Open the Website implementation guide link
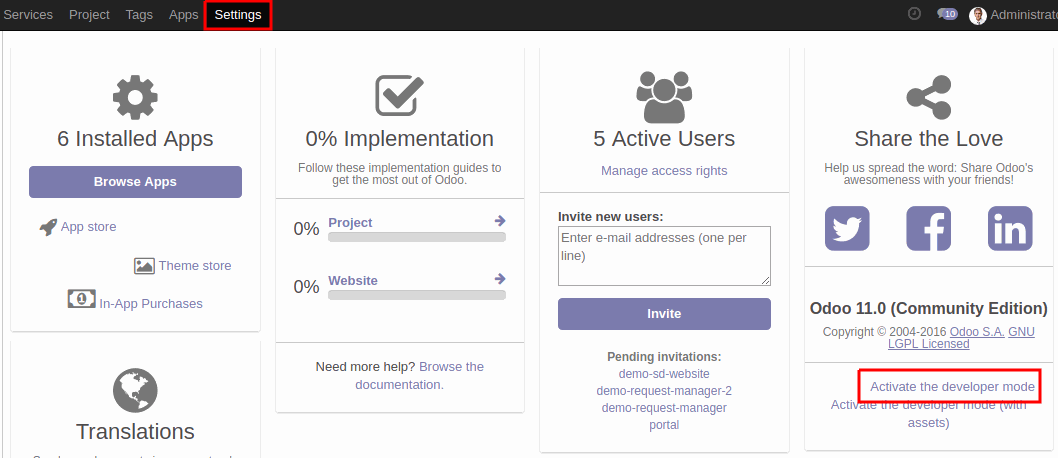The height and width of the screenshot is (458, 1058). point(353,281)
